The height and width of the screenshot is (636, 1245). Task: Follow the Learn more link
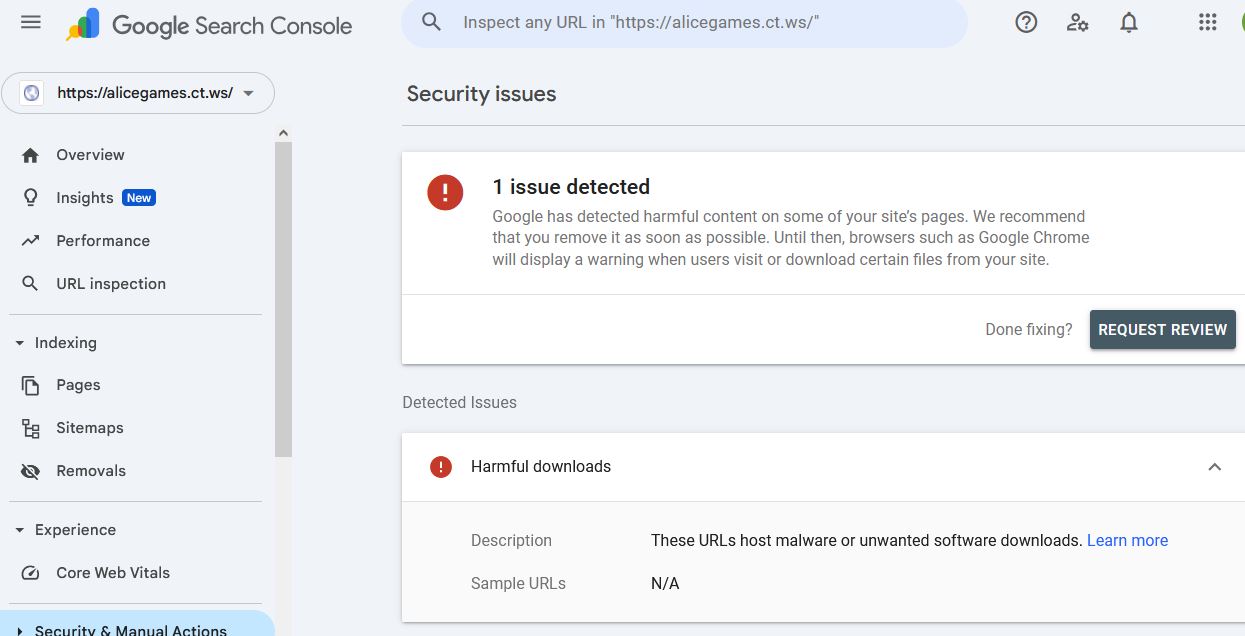(1127, 540)
